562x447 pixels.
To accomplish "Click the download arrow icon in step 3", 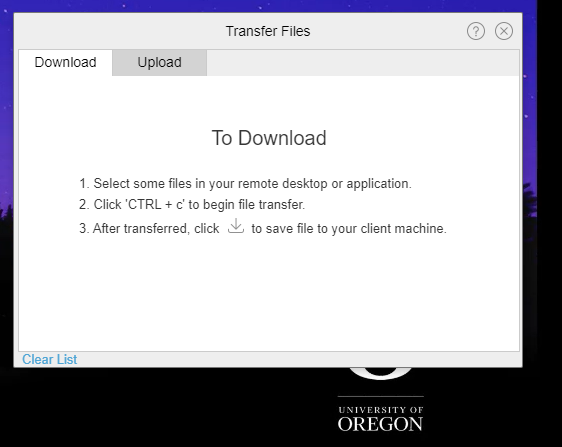I will pyautogui.click(x=236, y=226).
